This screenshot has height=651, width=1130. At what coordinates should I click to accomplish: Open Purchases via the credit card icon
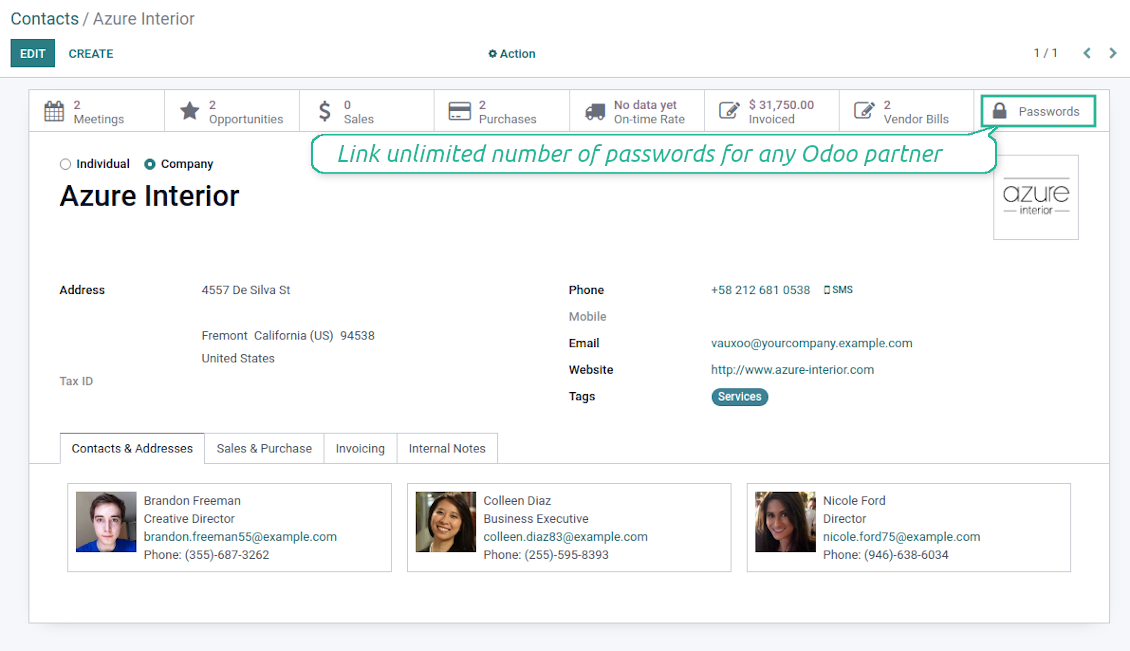(460, 111)
